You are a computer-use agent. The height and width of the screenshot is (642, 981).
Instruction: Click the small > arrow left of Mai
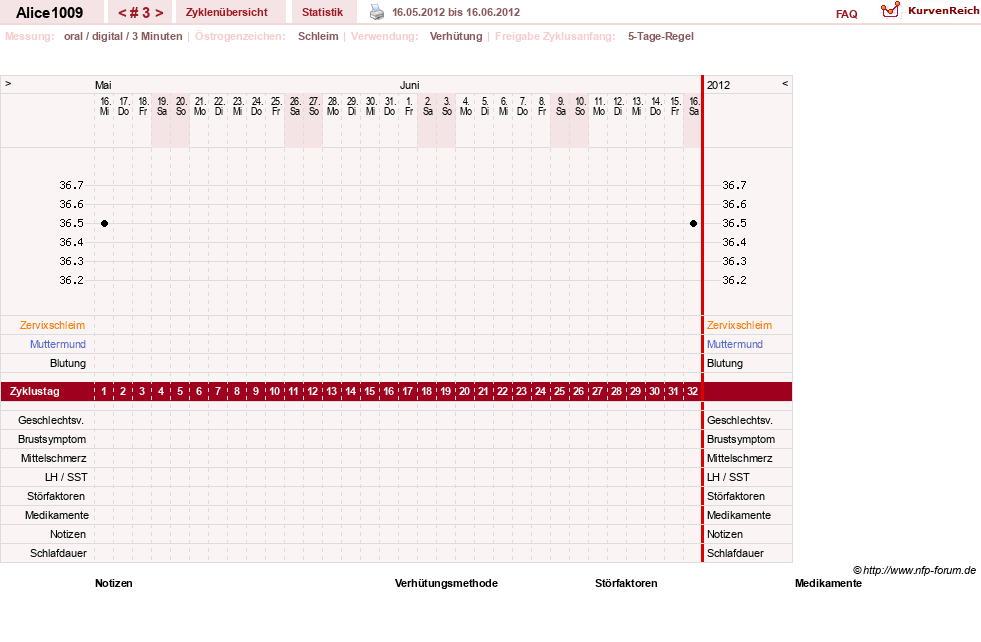[8, 83]
